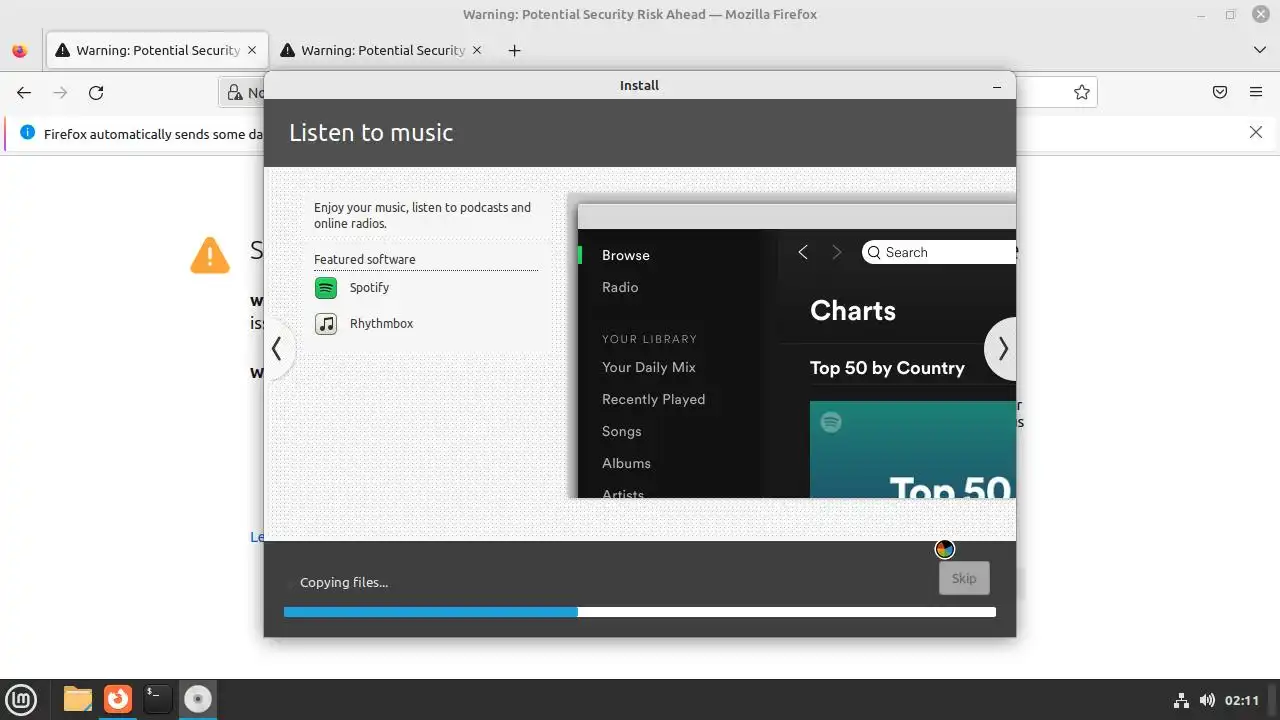Open Firefox list all tabs dropdown
The image size is (1280, 720).
[x=1259, y=50]
